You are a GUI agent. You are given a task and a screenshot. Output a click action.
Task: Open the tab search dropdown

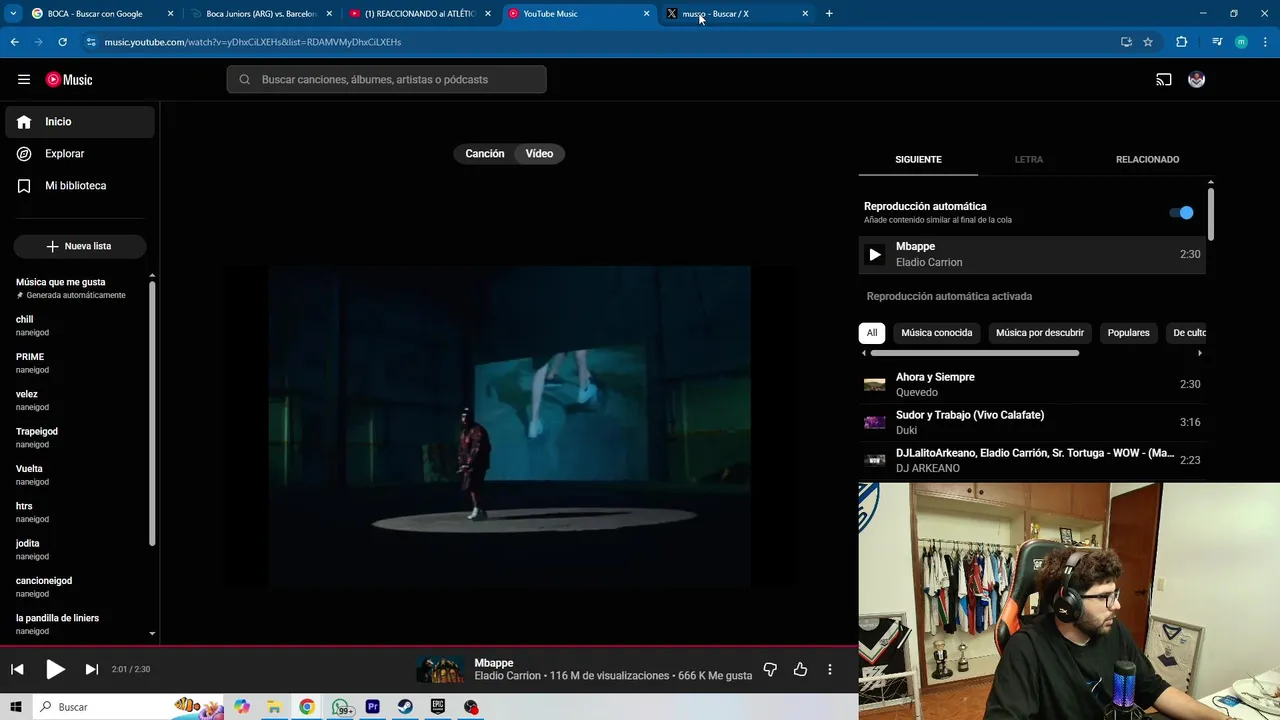pyautogui.click(x=13, y=13)
